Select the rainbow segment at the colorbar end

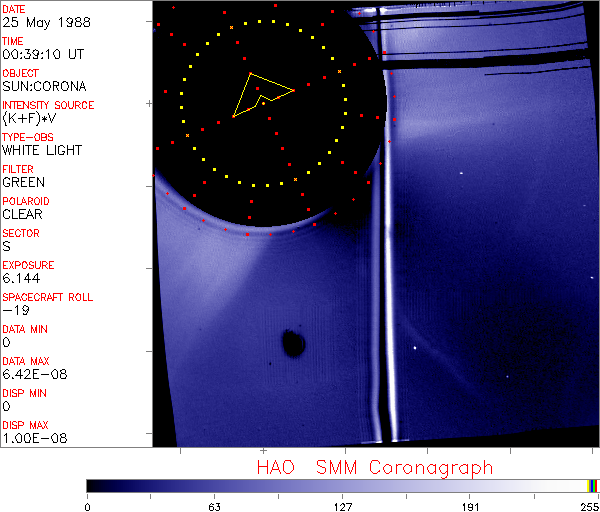pyautogui.click(x=593, y=485)
